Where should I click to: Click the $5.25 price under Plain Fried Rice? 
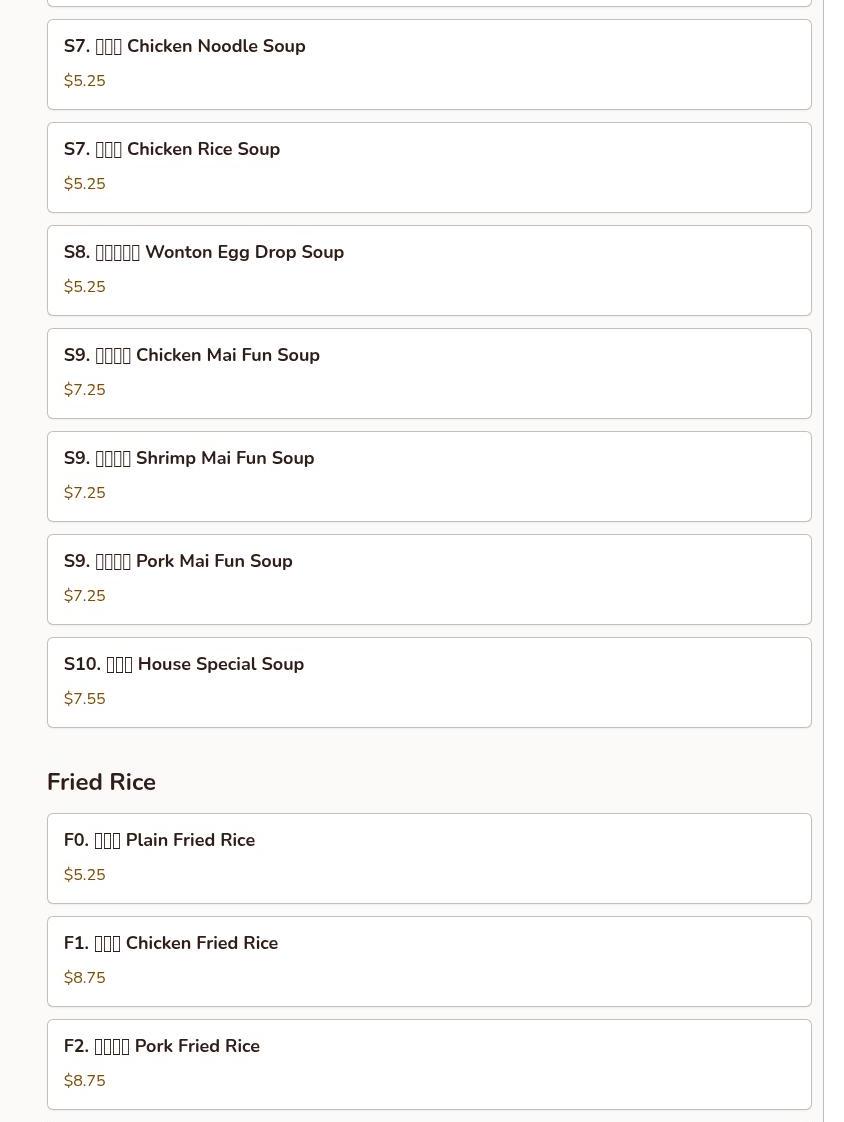click(x=85, y=875)
